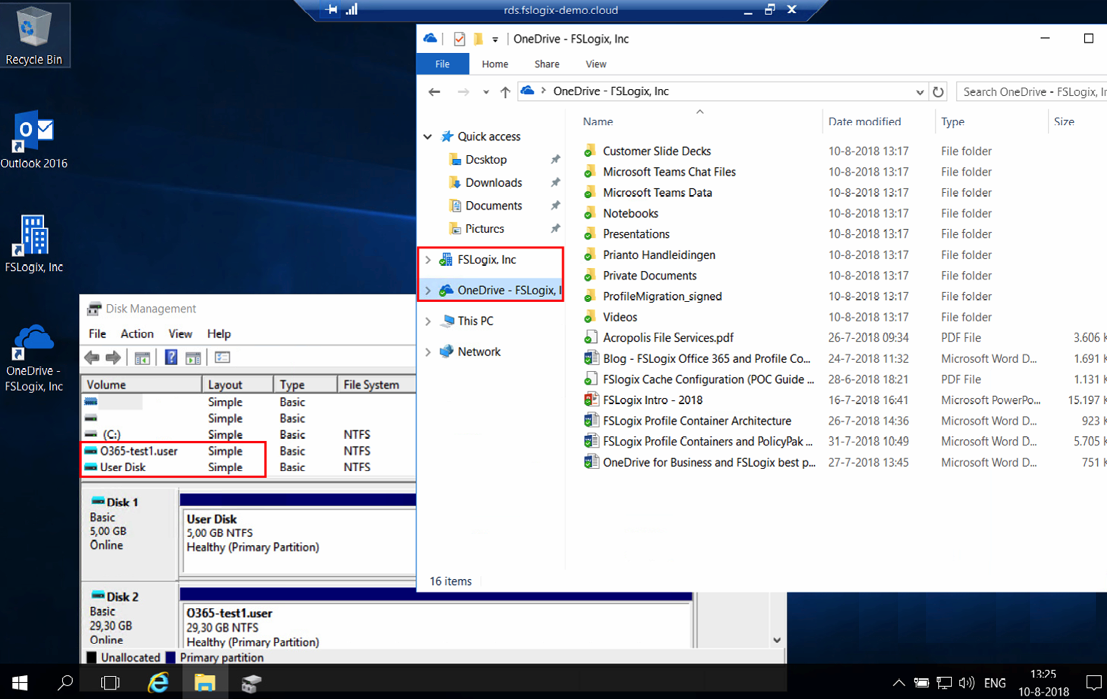This screenshot has width=1107, height=699.
Task: Select Disk 1 User Disk partition
Action: (x=299, y=540)
